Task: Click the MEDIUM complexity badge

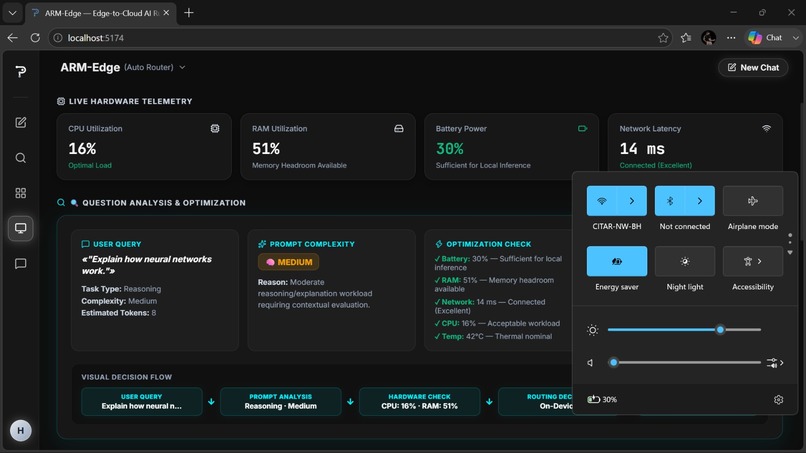Action: tap(289, 262)
